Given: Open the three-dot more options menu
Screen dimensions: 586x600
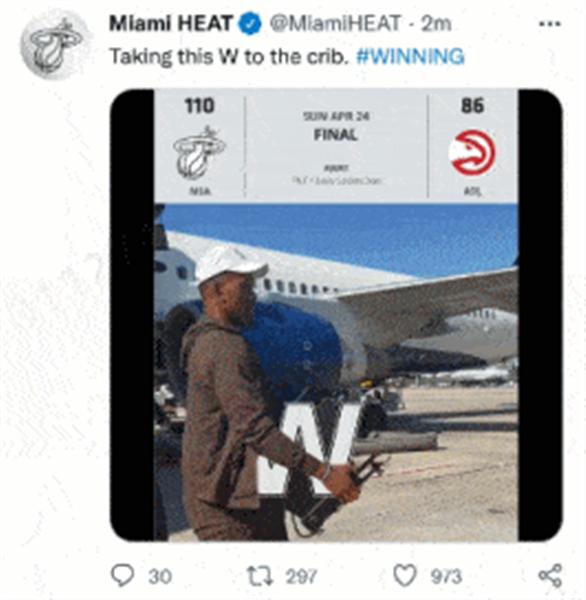Looking at the screenshot, I should point(550,24).
